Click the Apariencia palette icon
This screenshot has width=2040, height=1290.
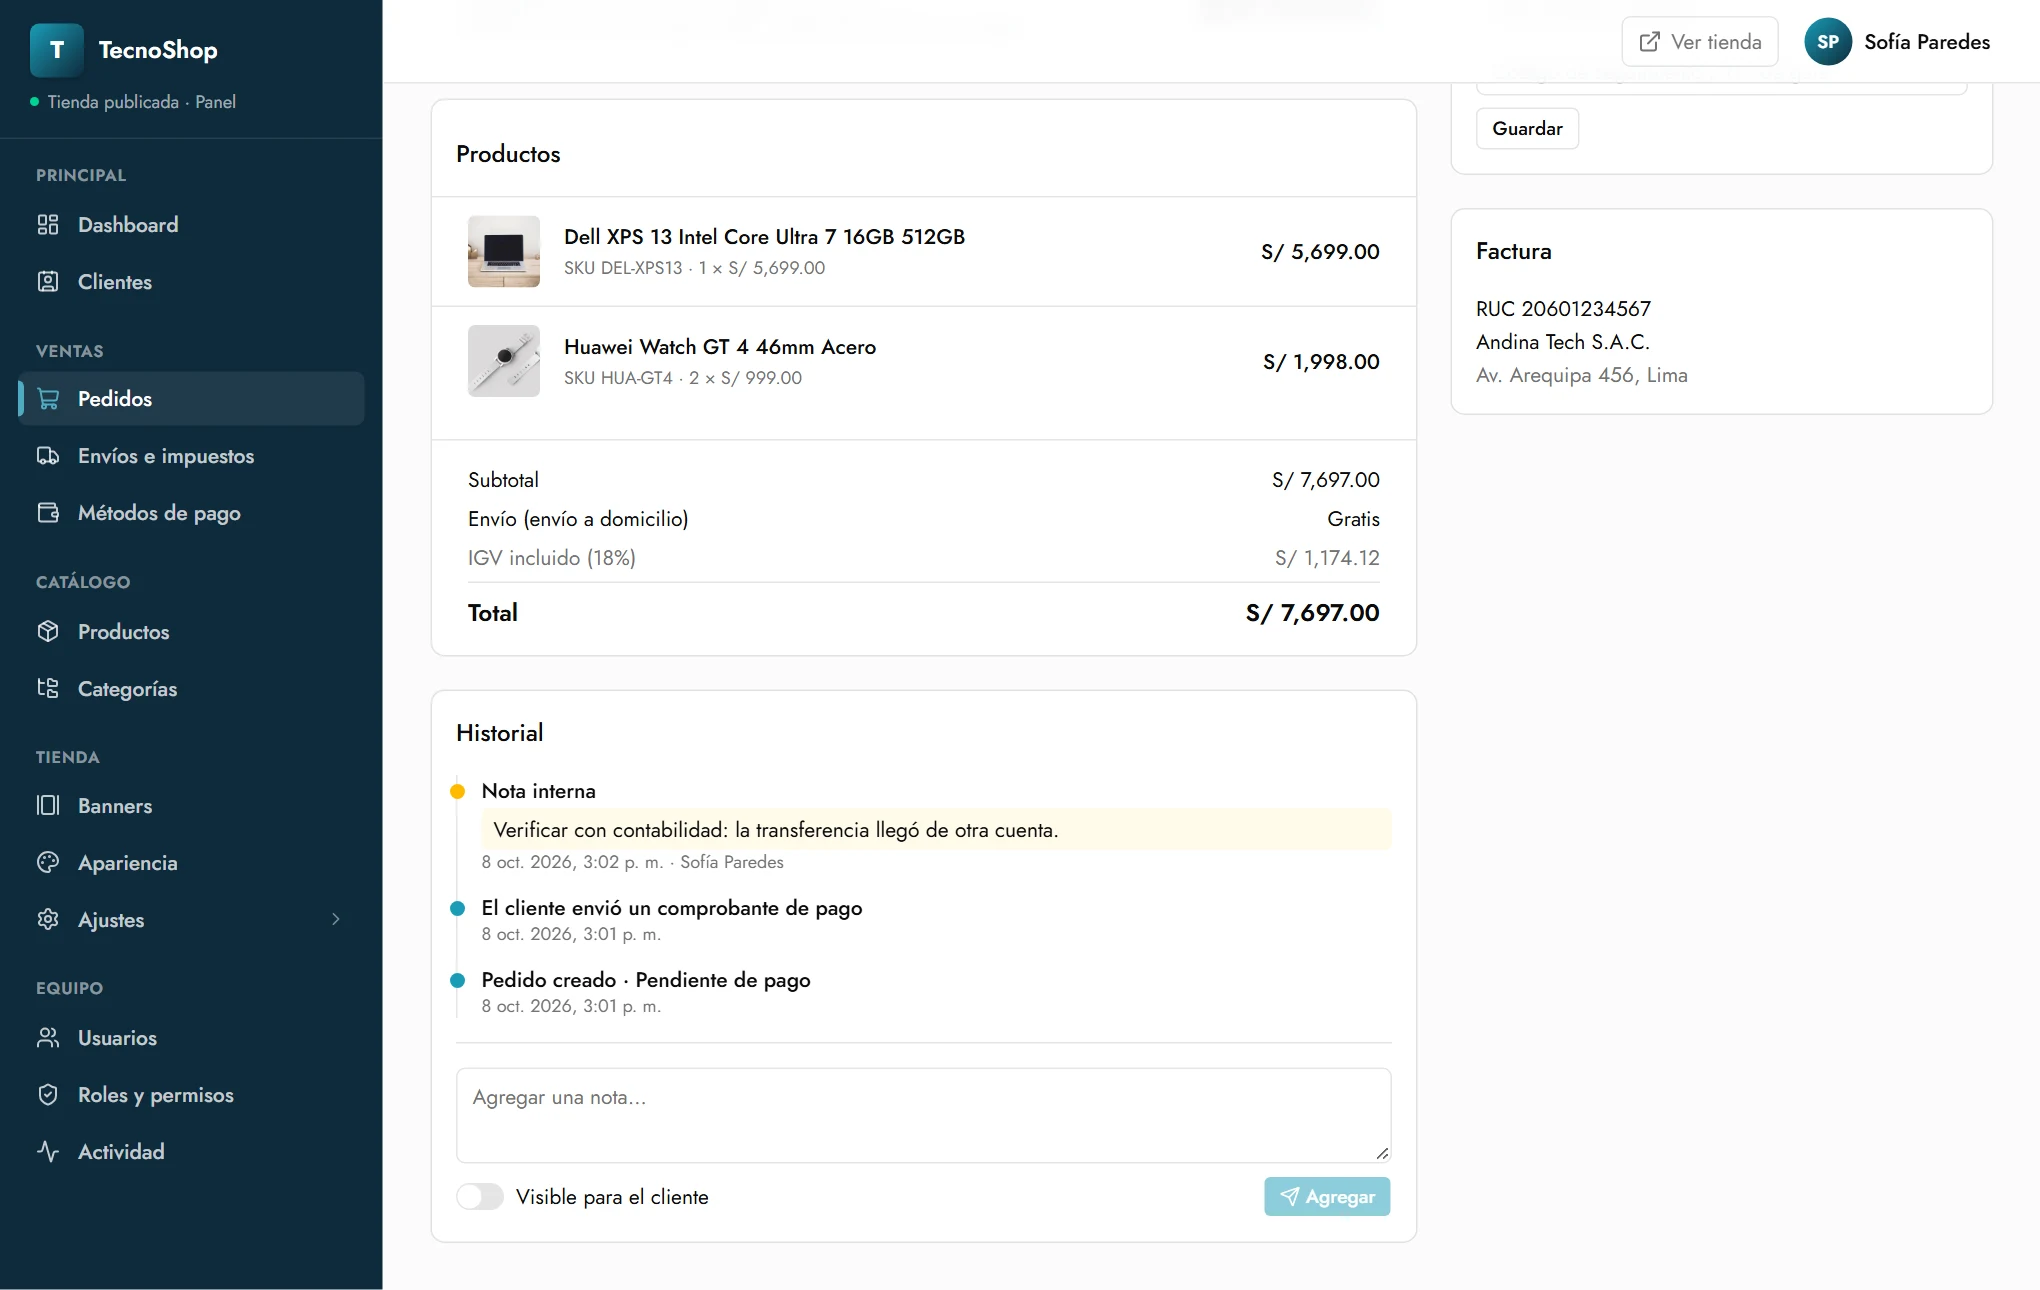[48, 863]
